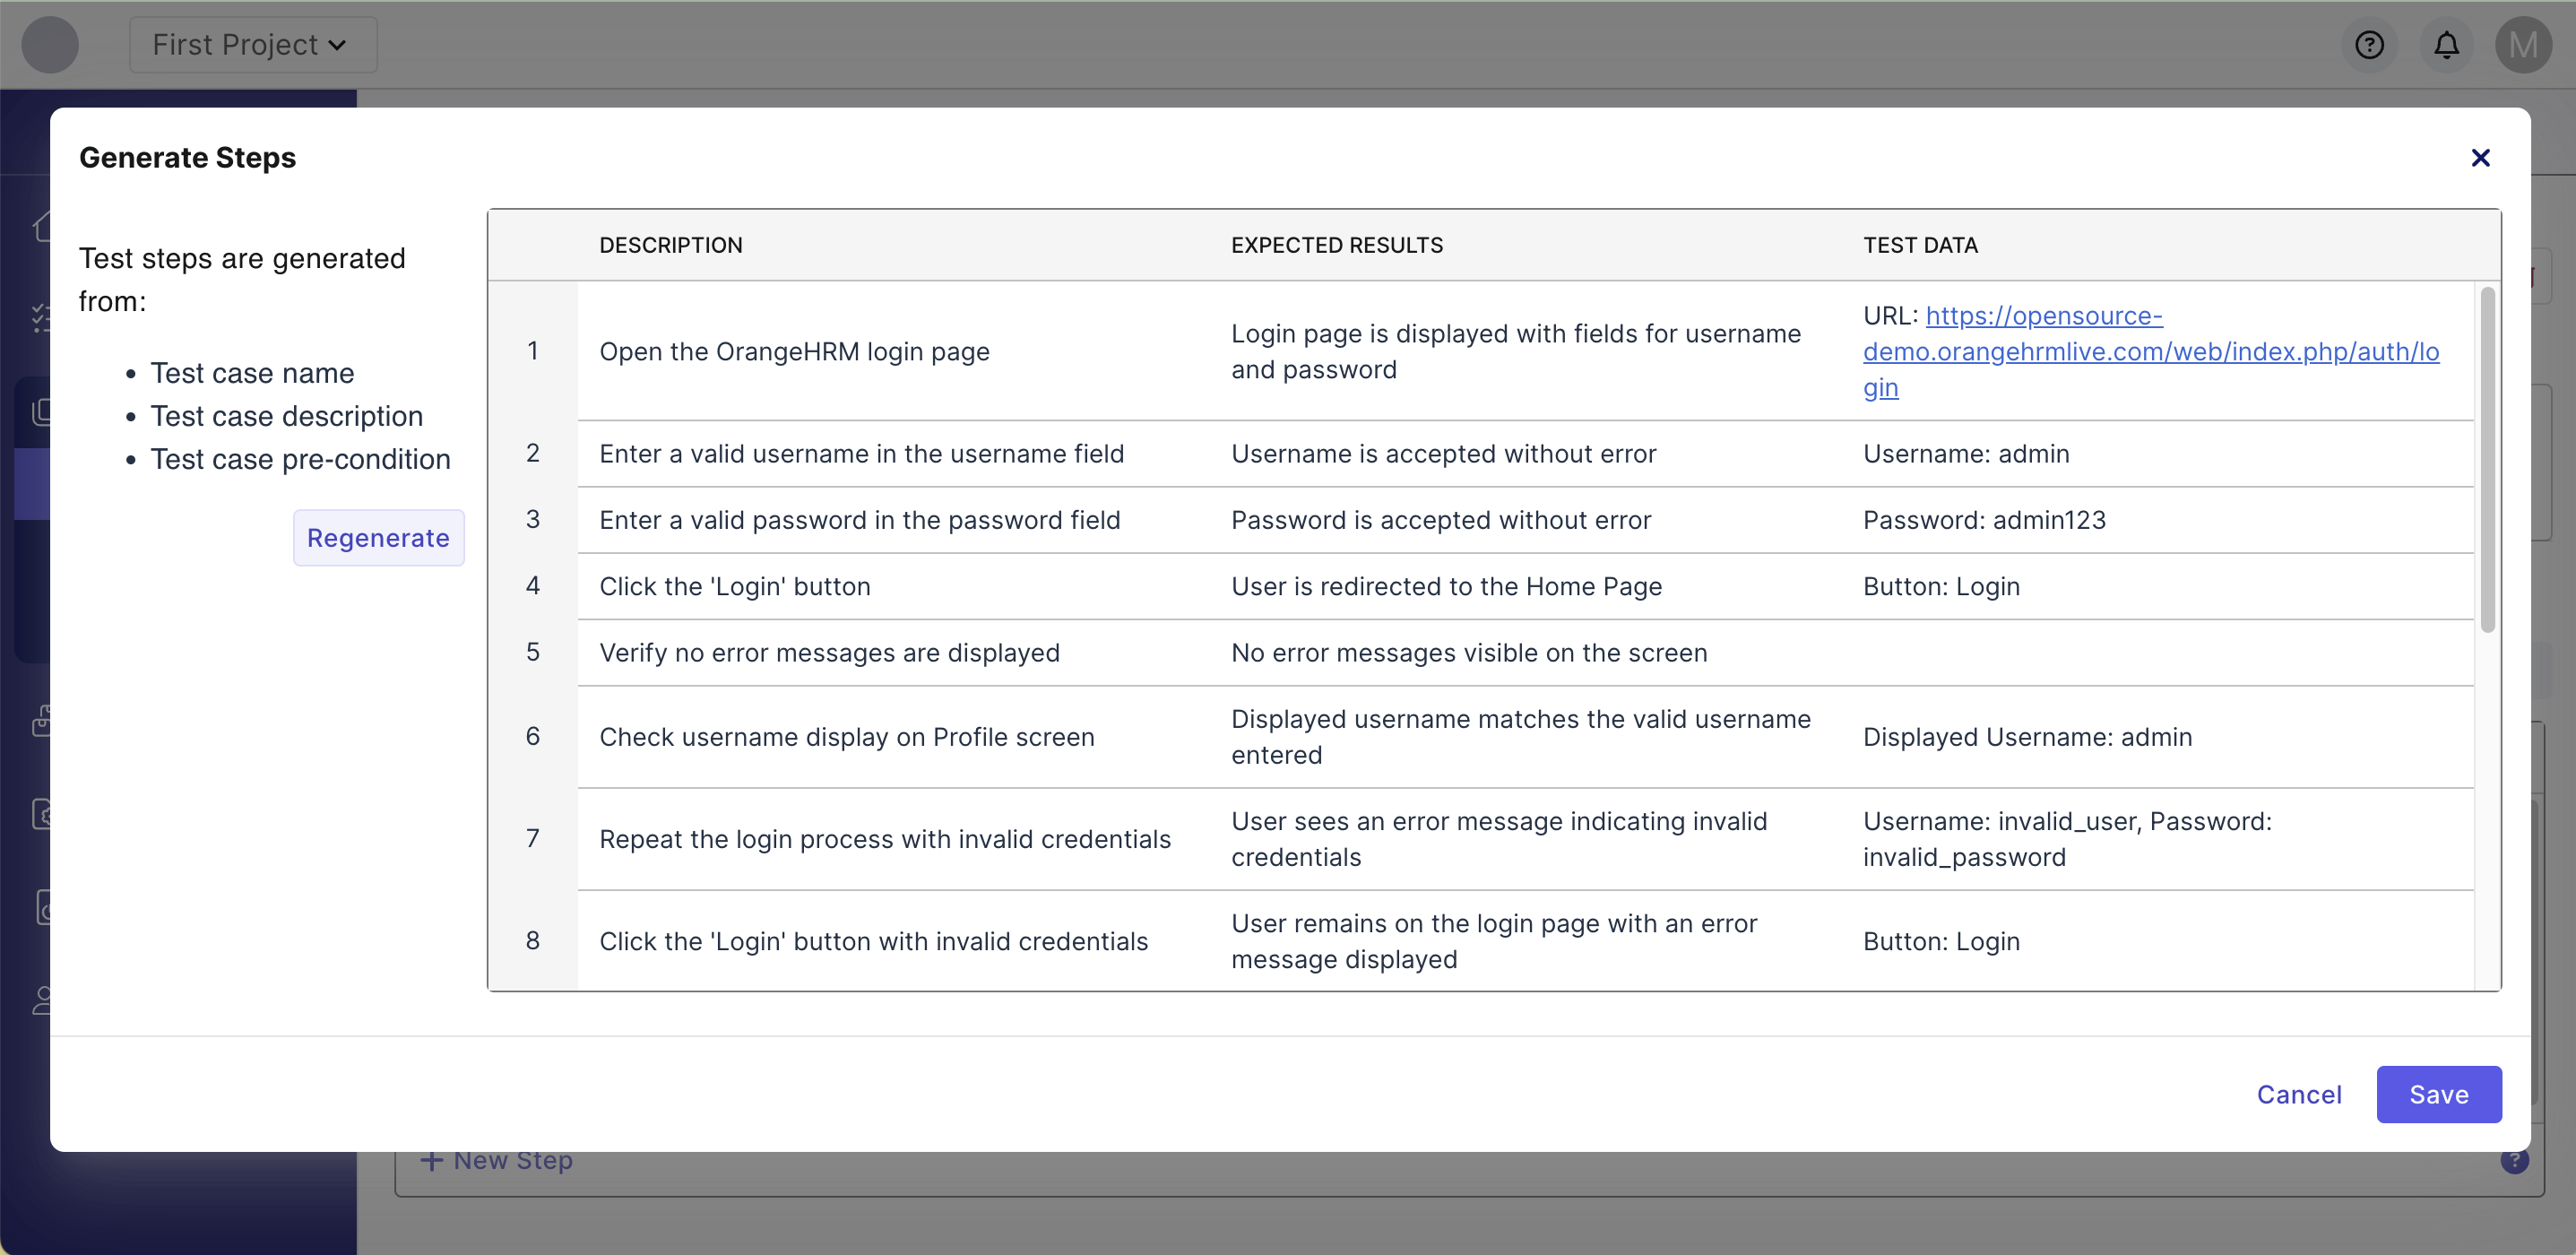2576x1255 pixels.
Task: Click 'Password is accepted without error' cell
Action: pos(1441,520)
